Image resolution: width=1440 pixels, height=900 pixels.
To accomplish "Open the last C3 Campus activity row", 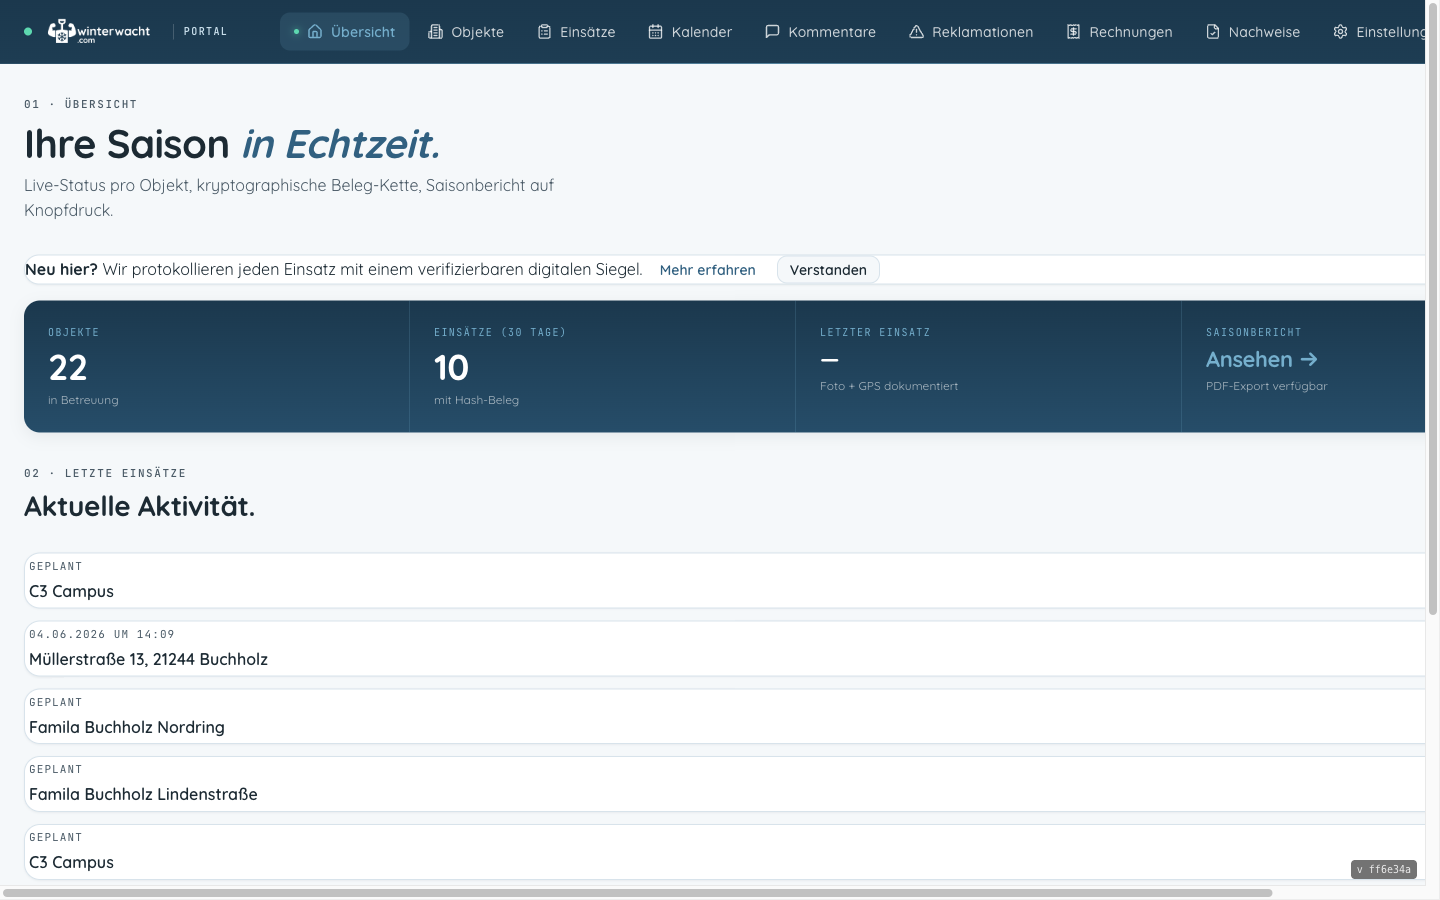I will 725,852.
